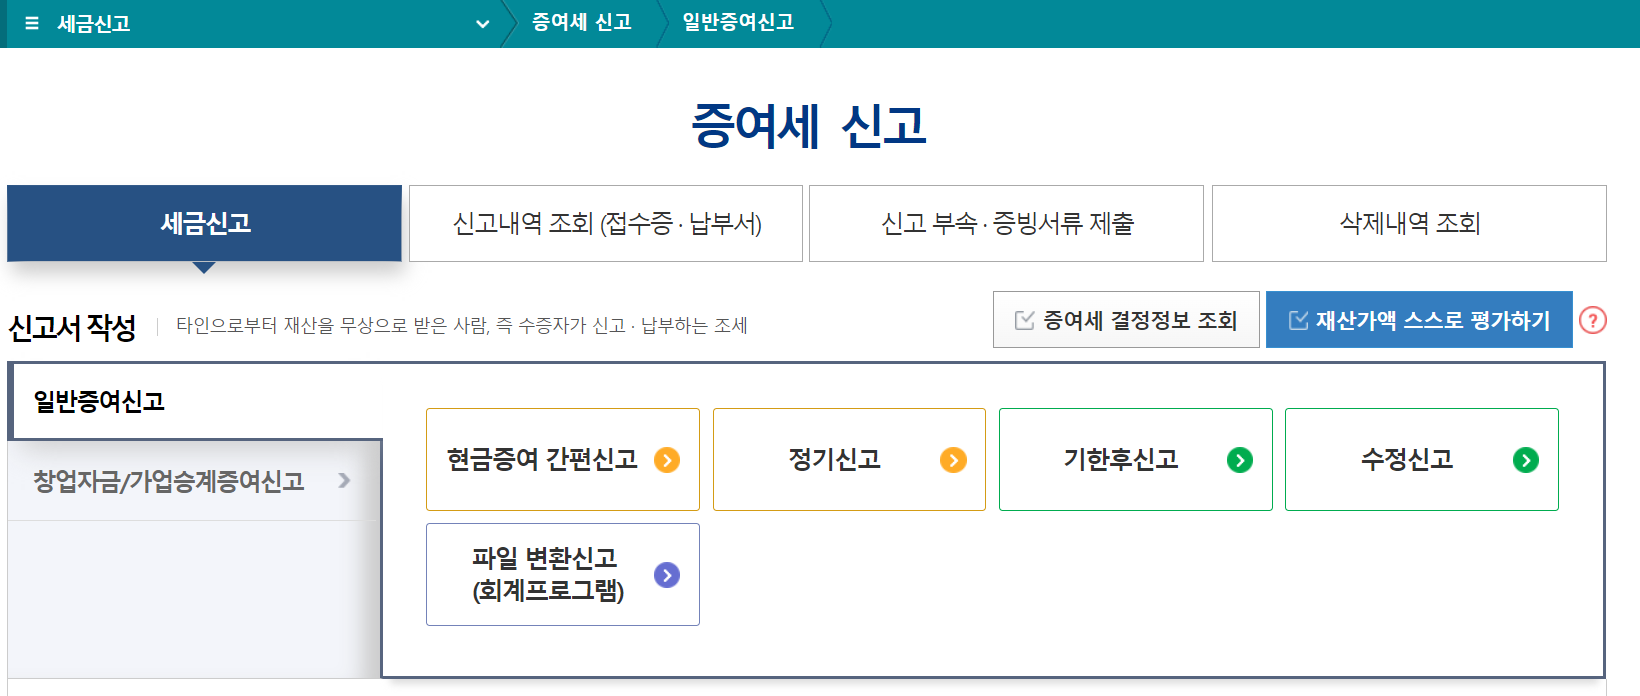Open 신고내역 조회 (접수증·납부서) tab

[x=606, y=223]
